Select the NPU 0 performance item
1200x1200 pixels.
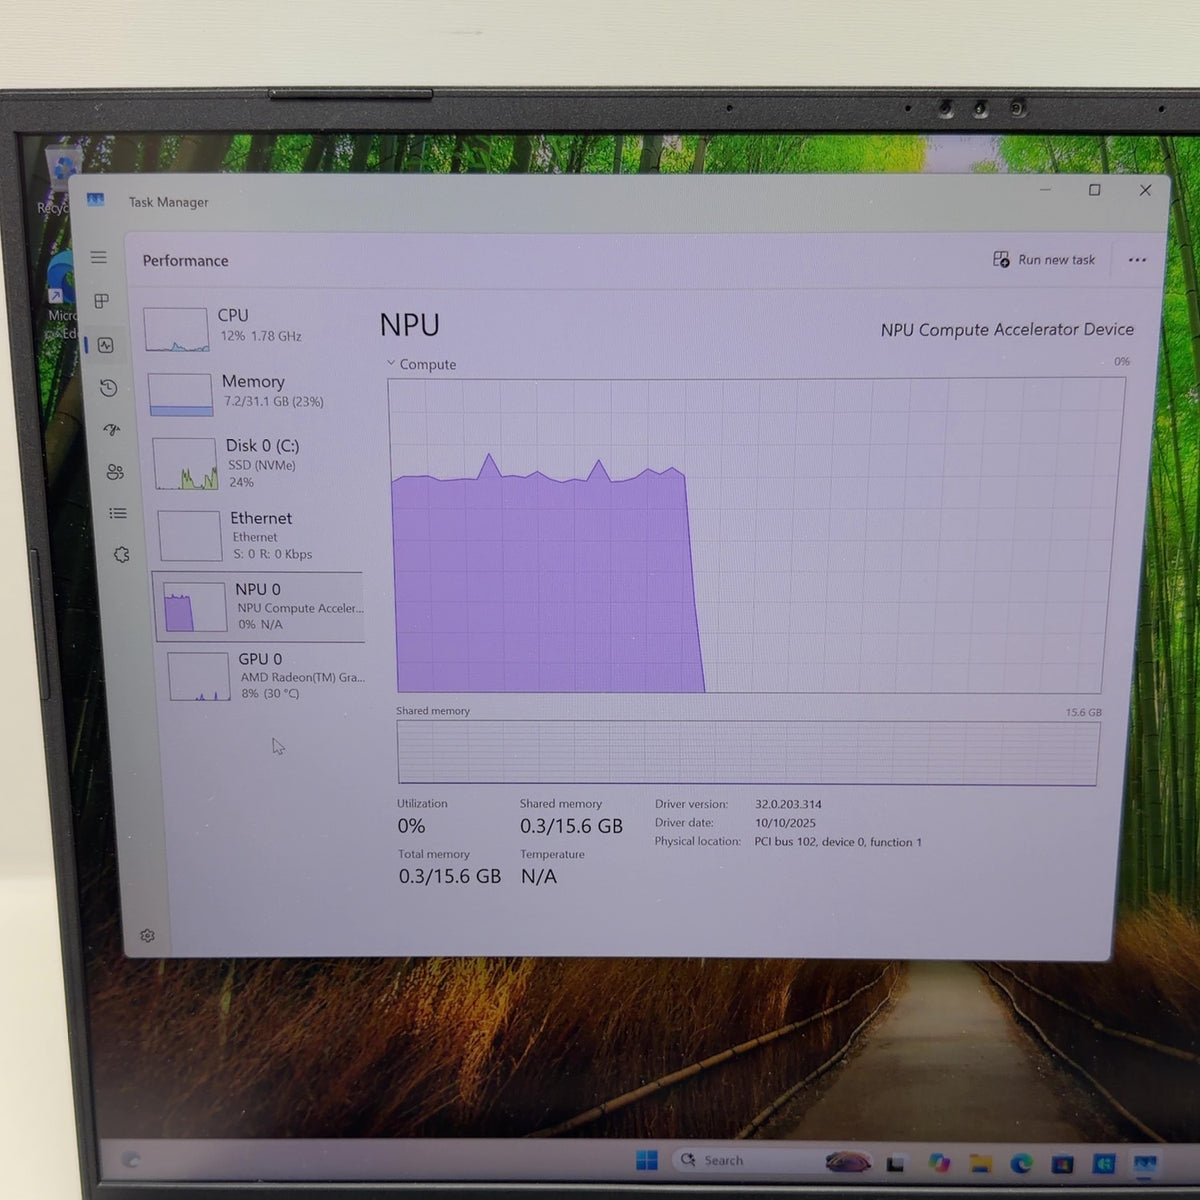click(x=260, y=607)
